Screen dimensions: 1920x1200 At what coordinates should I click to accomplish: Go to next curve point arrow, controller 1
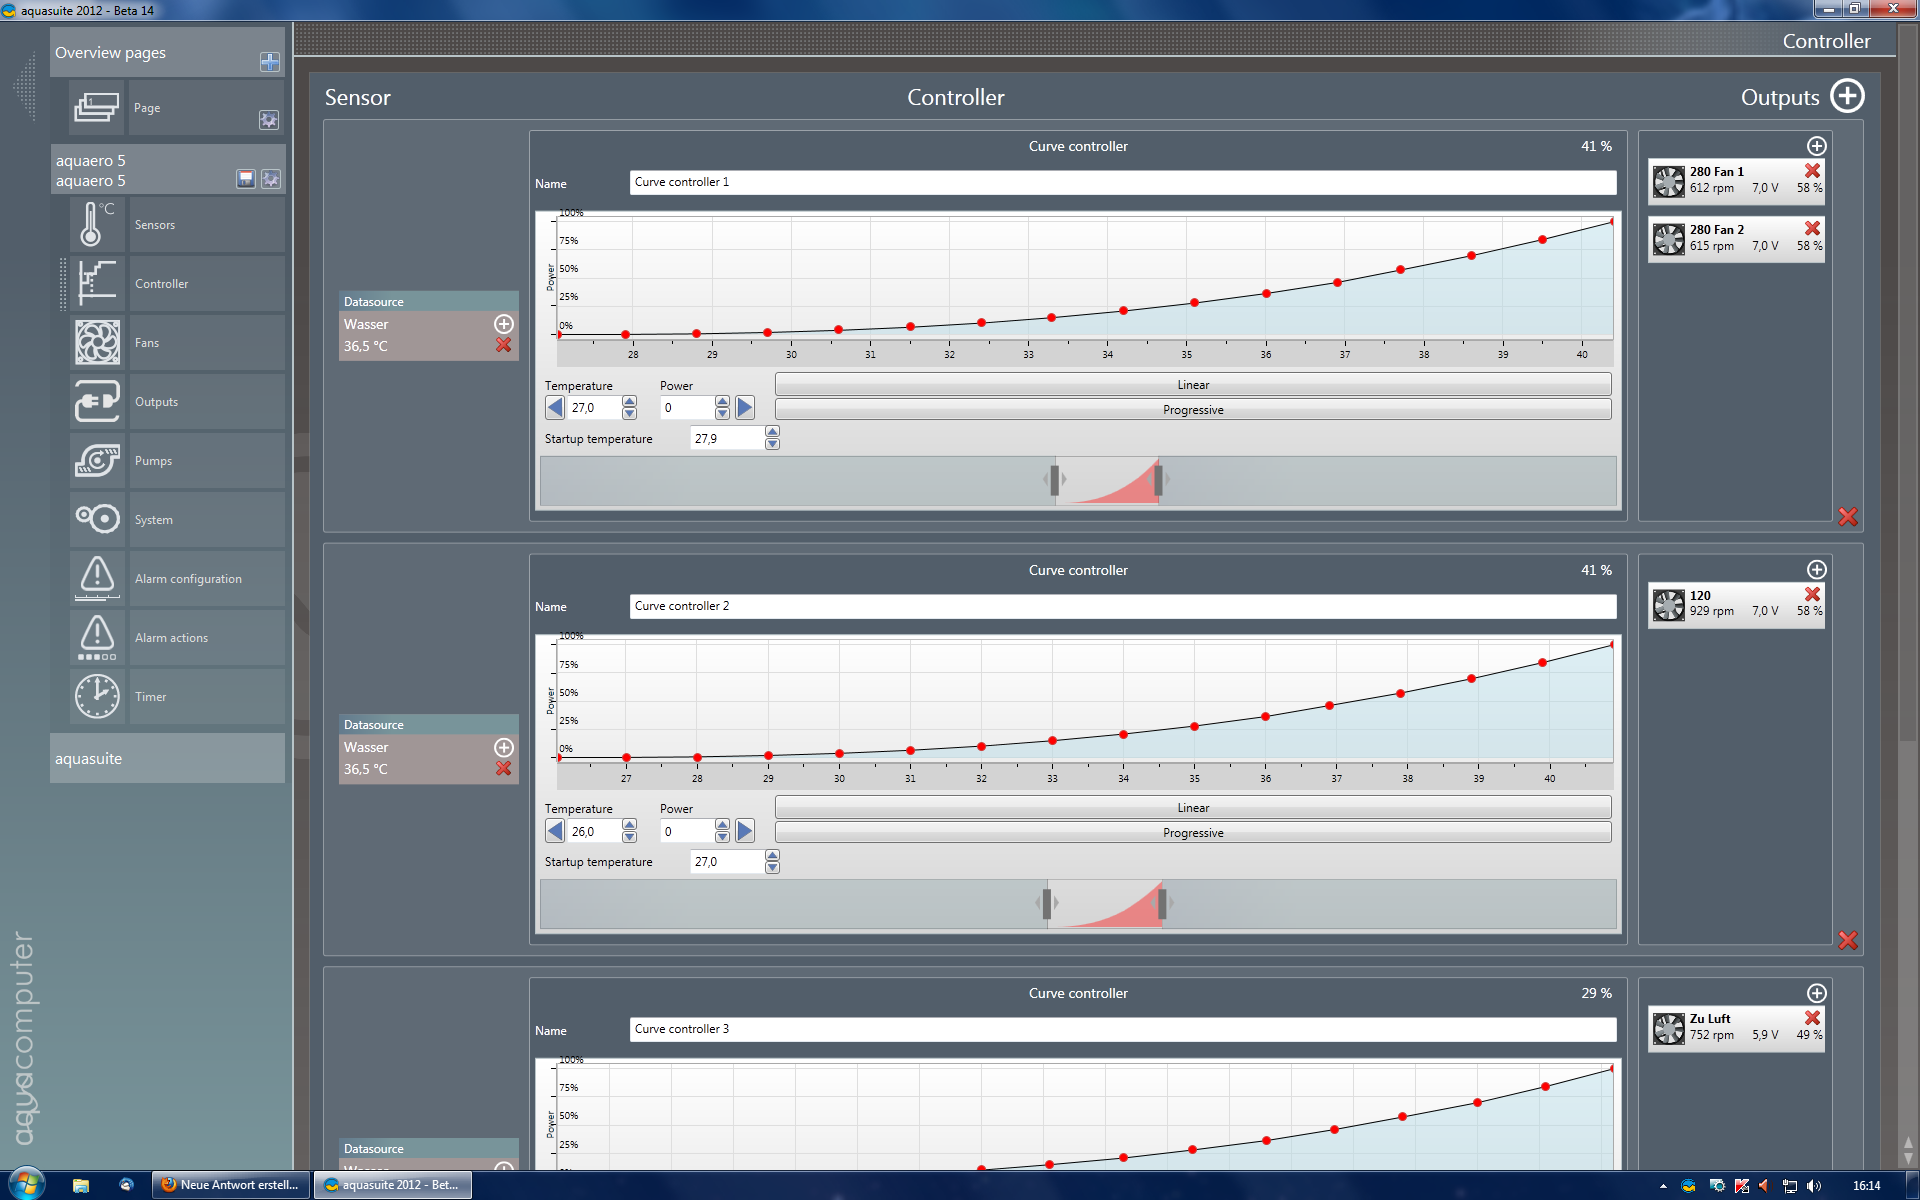(x=744, y=407)
